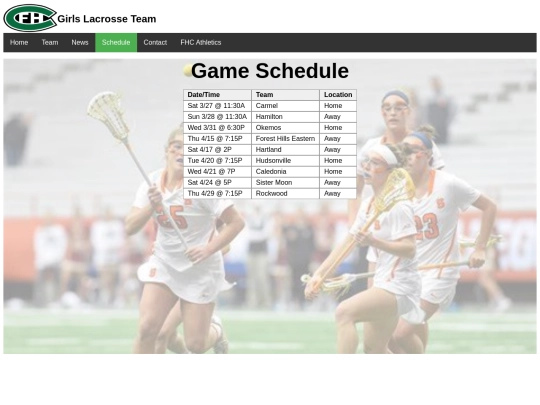Select the Sat 4/24 @ 5P cell
Viewport: 540px width, 405px height.
pyautogui.click(x=217, y=183)
